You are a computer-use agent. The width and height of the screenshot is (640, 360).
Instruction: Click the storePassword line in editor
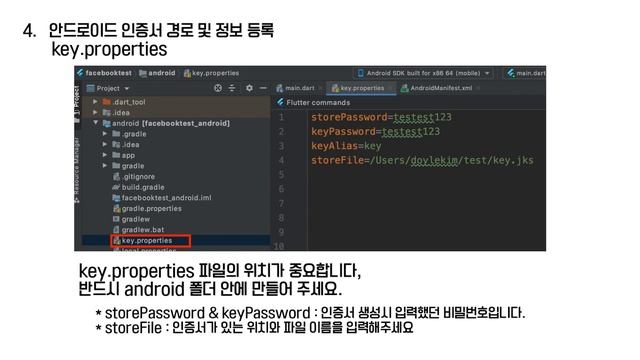pyautogui.click(x=381, y=117)
